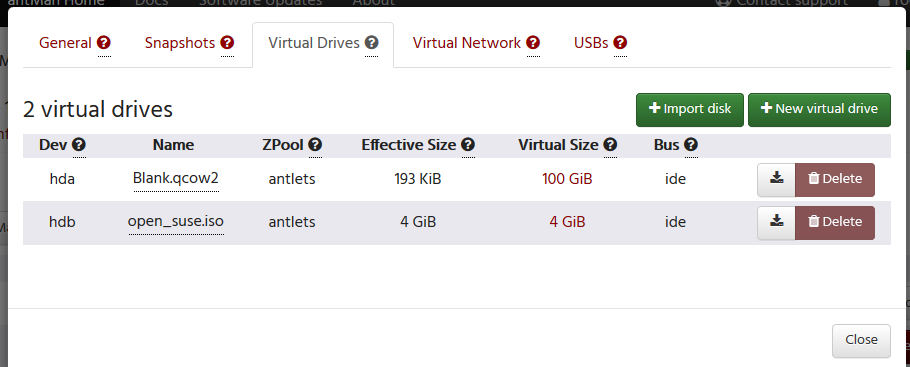The height and width of the screenshot is (367, 910).
Task: Click the help icon next to USBs
Action: tap(620, 43)
